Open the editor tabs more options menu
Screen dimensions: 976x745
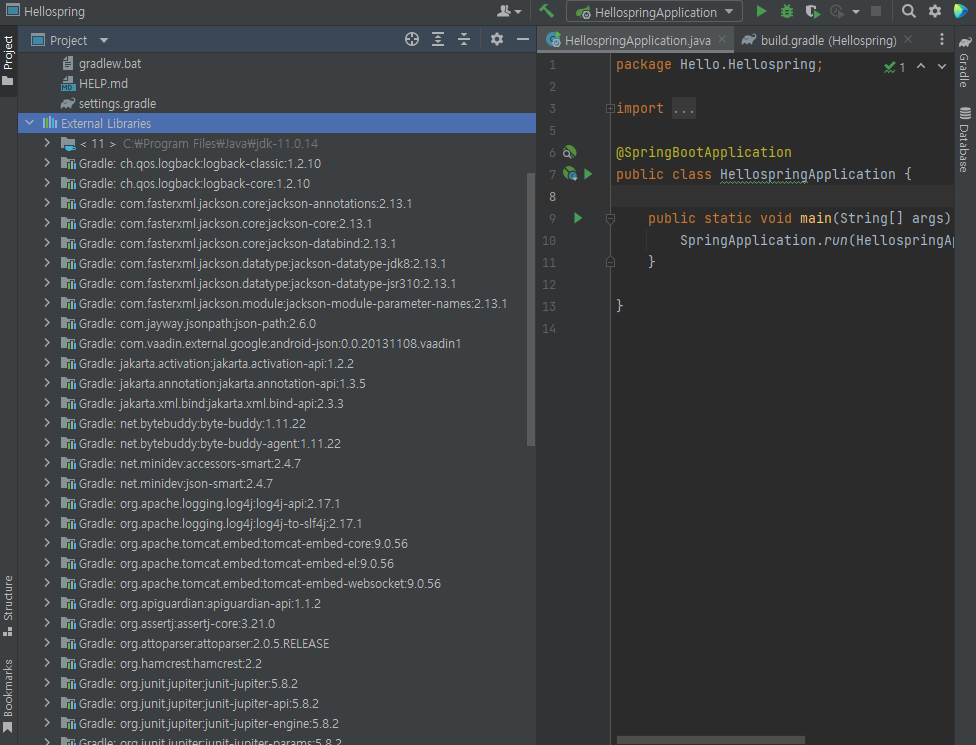tap(942, 40)
